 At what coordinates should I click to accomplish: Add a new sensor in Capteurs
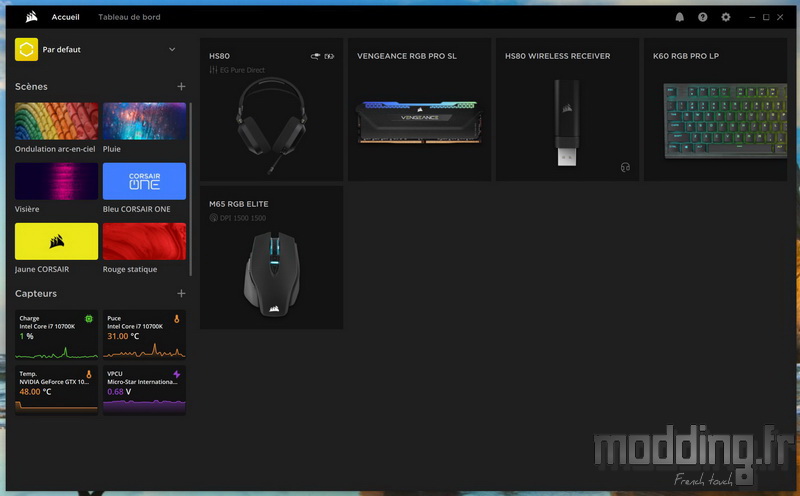tap(181, 293)
